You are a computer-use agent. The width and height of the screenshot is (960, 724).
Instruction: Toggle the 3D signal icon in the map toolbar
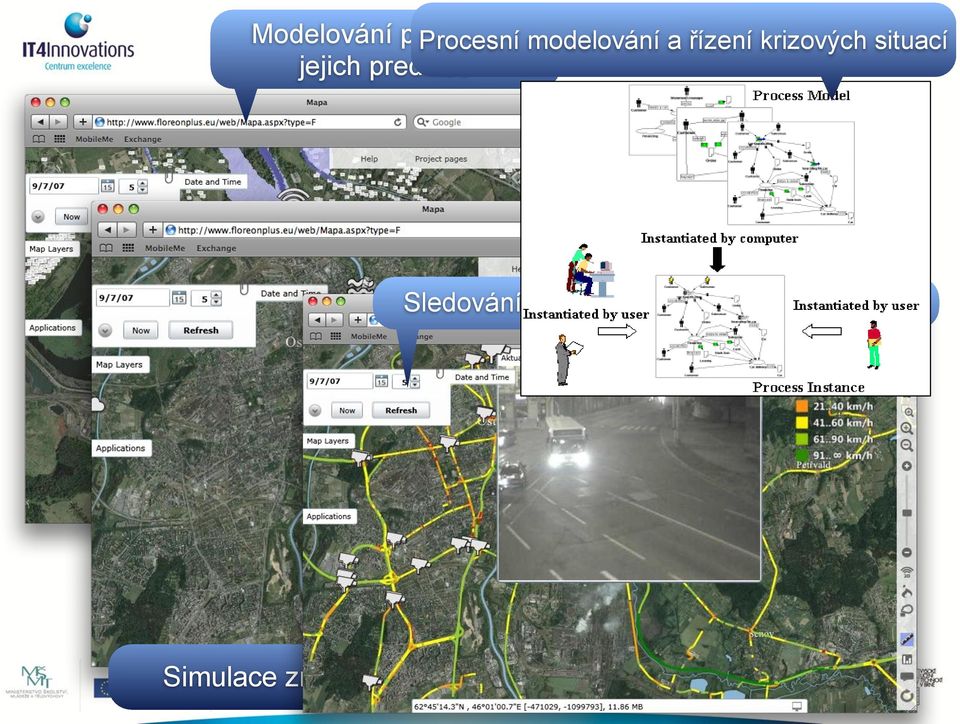[907, 572]
